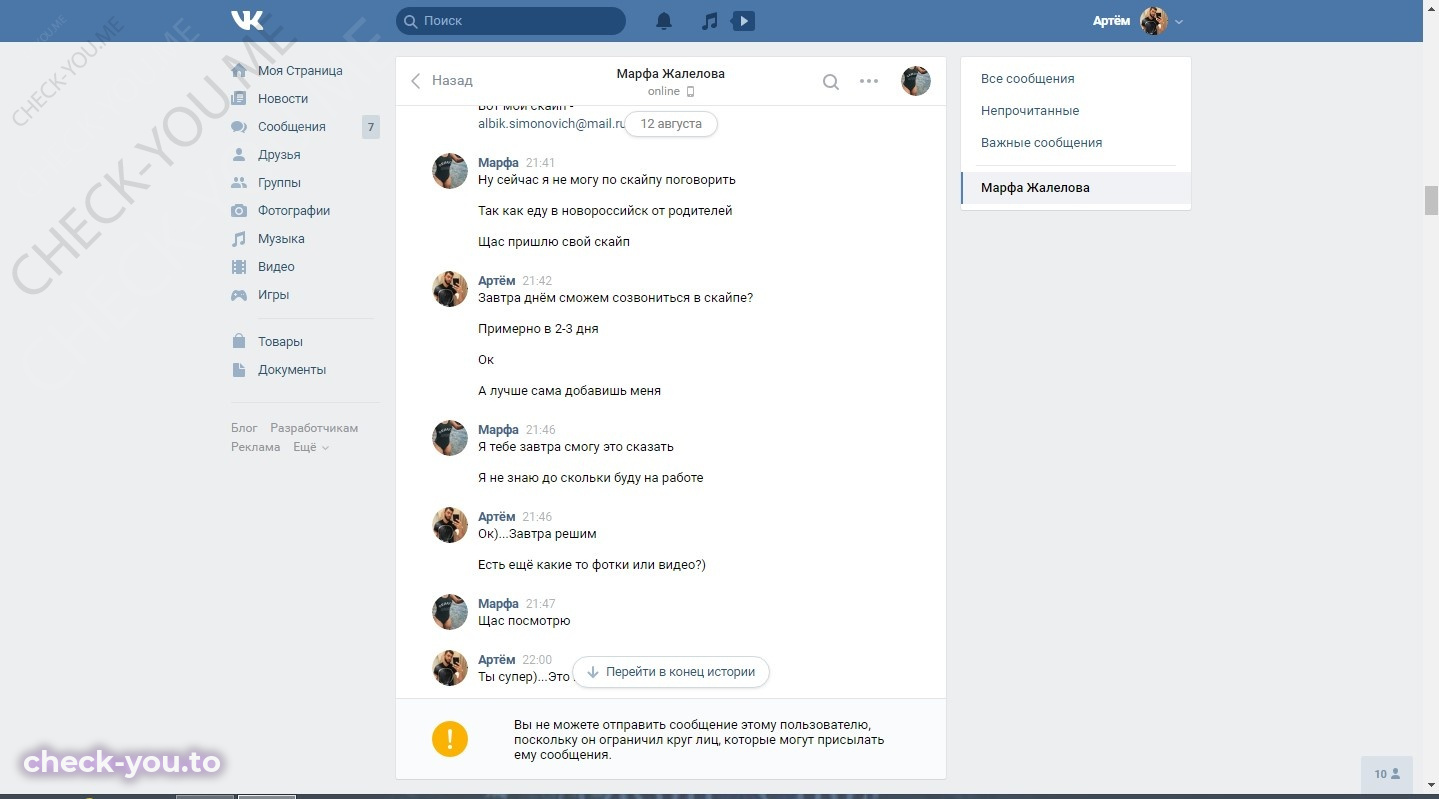Click the person icon beside Друзья

pyautogui.click(x=239, y=155)
